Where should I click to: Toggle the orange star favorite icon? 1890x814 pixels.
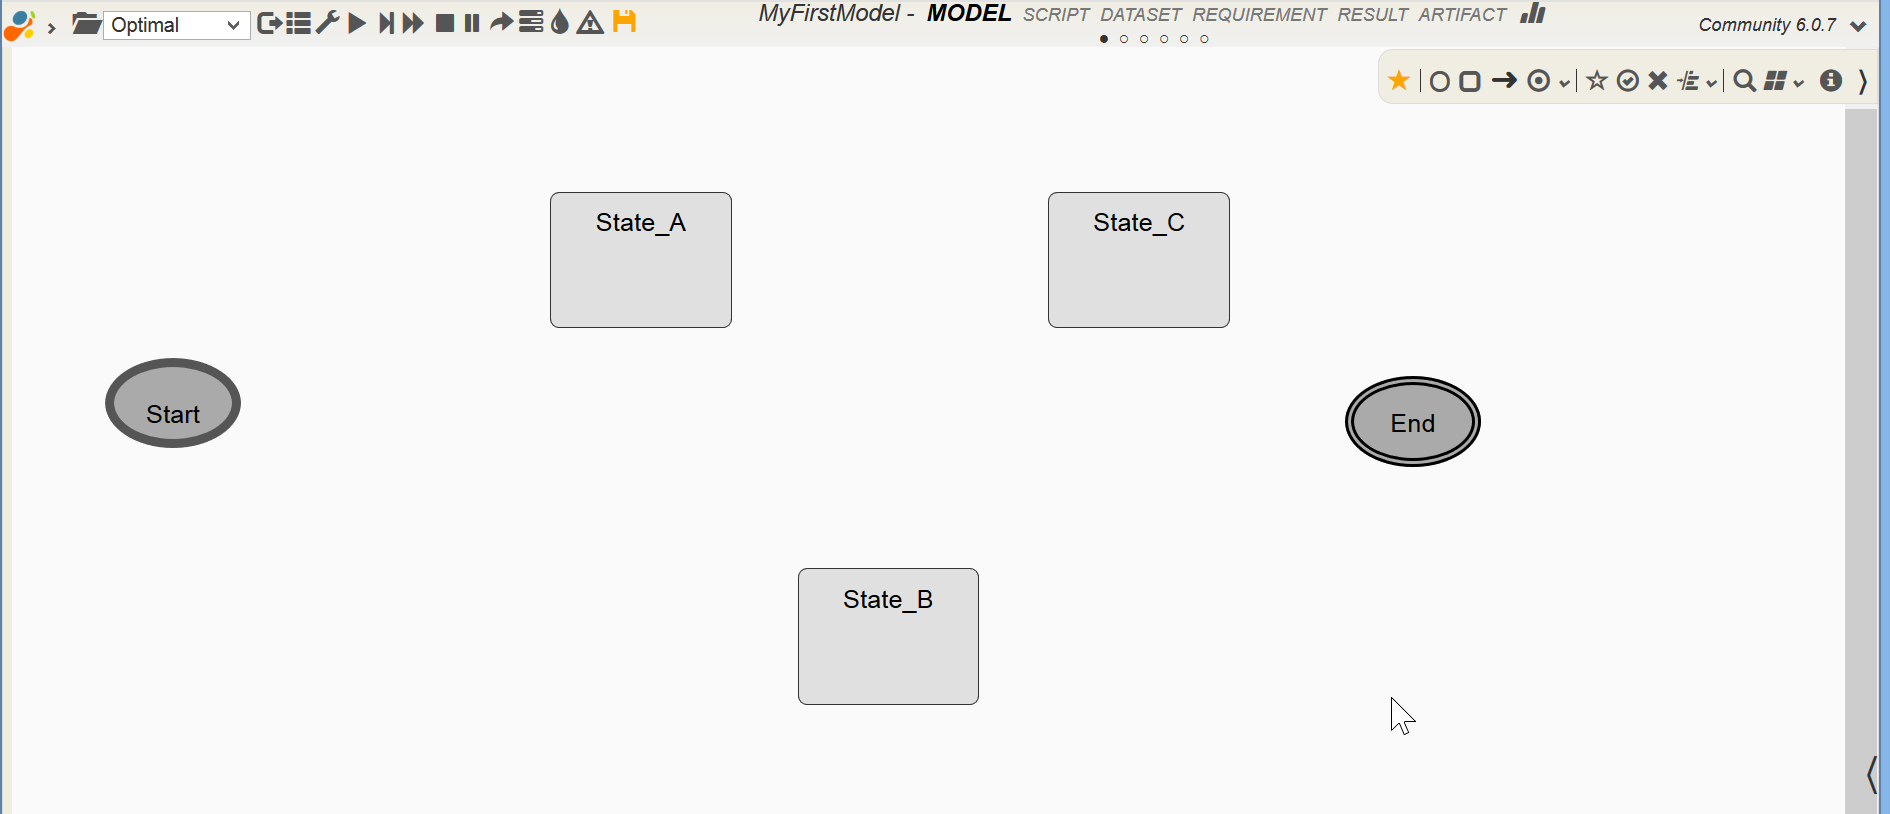[1399, 81]
